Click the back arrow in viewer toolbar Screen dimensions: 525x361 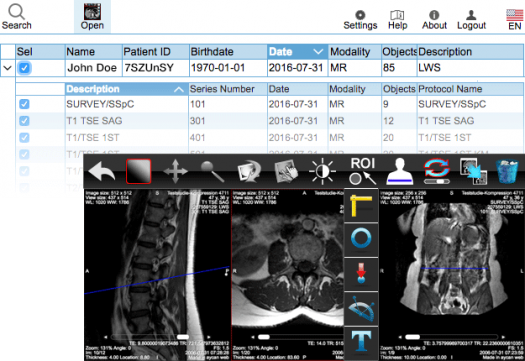pyautogui.click(x=101, y=171)
